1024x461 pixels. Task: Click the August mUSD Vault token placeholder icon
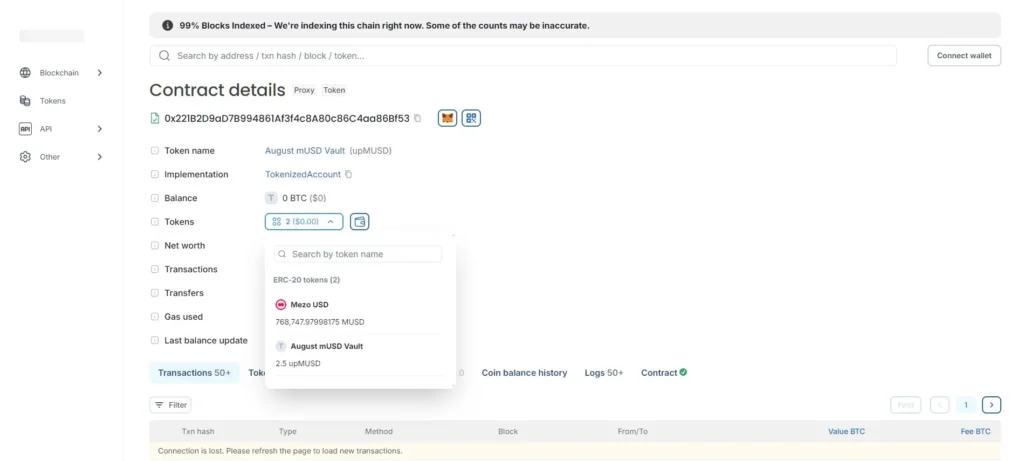point(281,346)
